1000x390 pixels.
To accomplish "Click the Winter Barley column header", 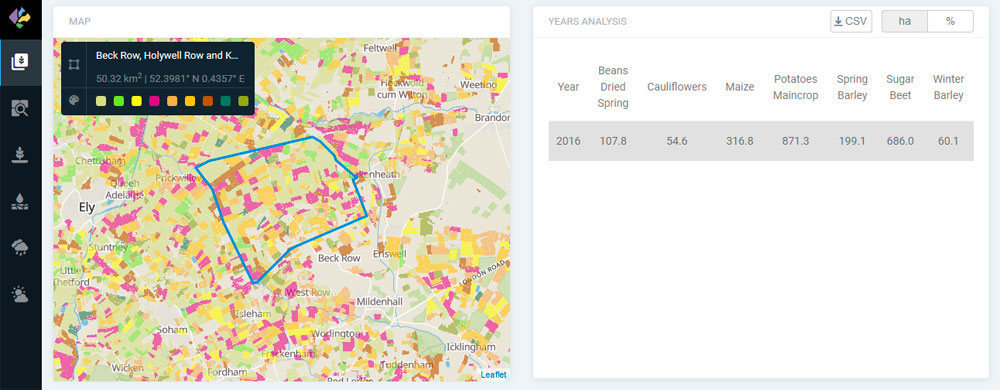I will (948, 87).
